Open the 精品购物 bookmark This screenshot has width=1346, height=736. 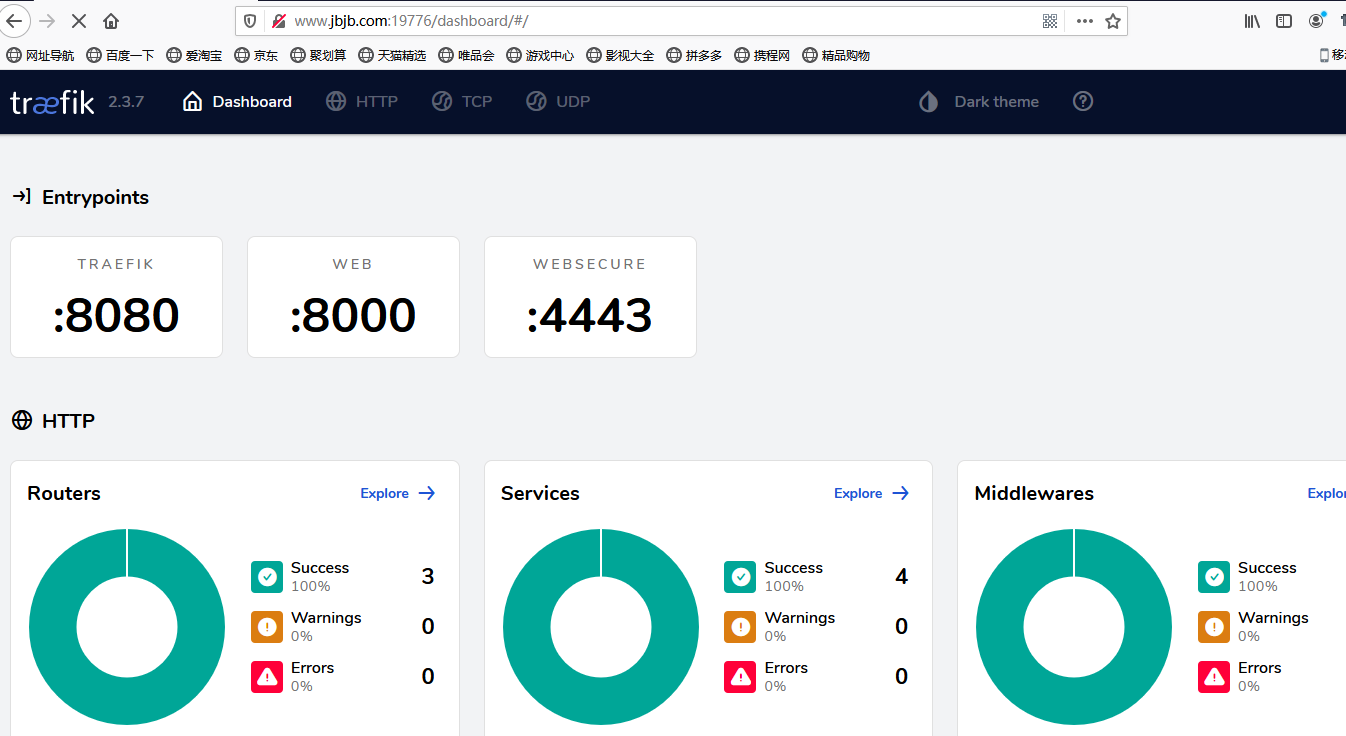point(836,56)
